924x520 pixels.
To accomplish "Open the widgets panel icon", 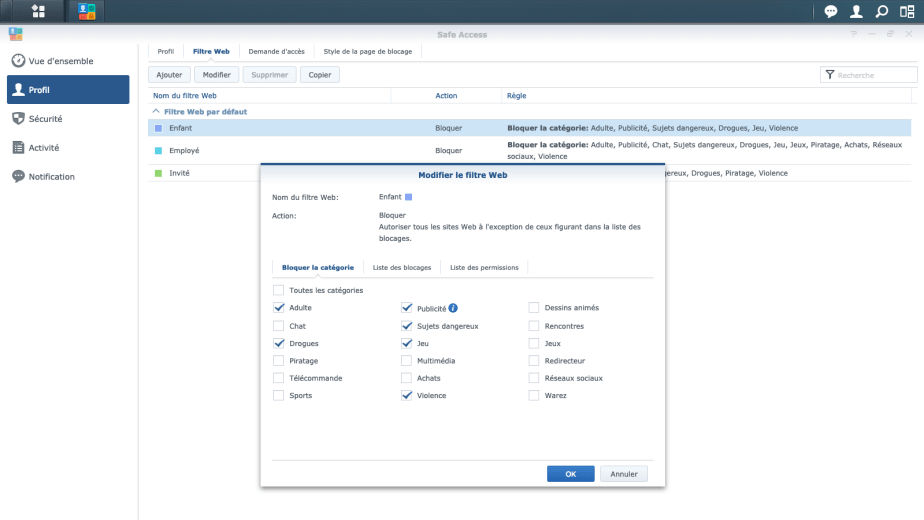I will pyautogui.click(x=906, y=12).
